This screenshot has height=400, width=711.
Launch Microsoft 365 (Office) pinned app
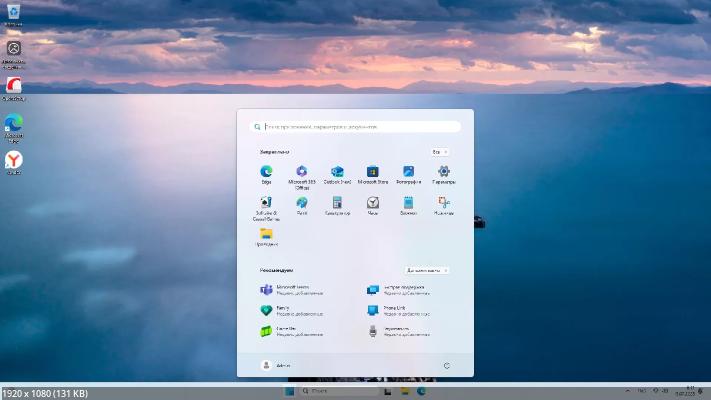(302, 177)
